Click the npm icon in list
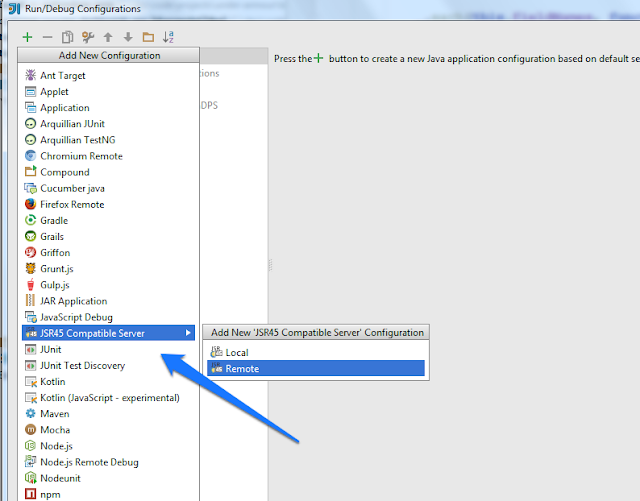This screenshot has height=501, width=640. tap(31, 494)
